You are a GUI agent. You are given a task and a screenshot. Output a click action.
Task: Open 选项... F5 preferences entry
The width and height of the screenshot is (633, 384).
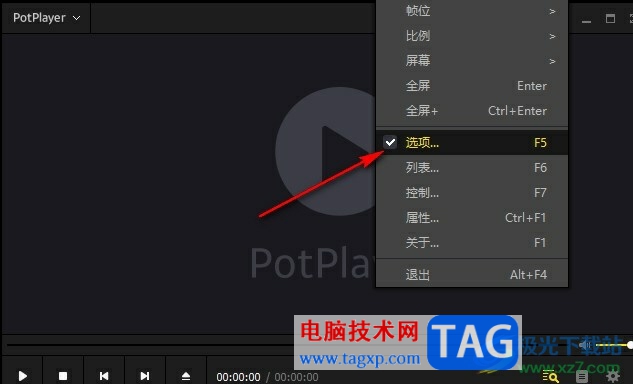coord(472,143)
